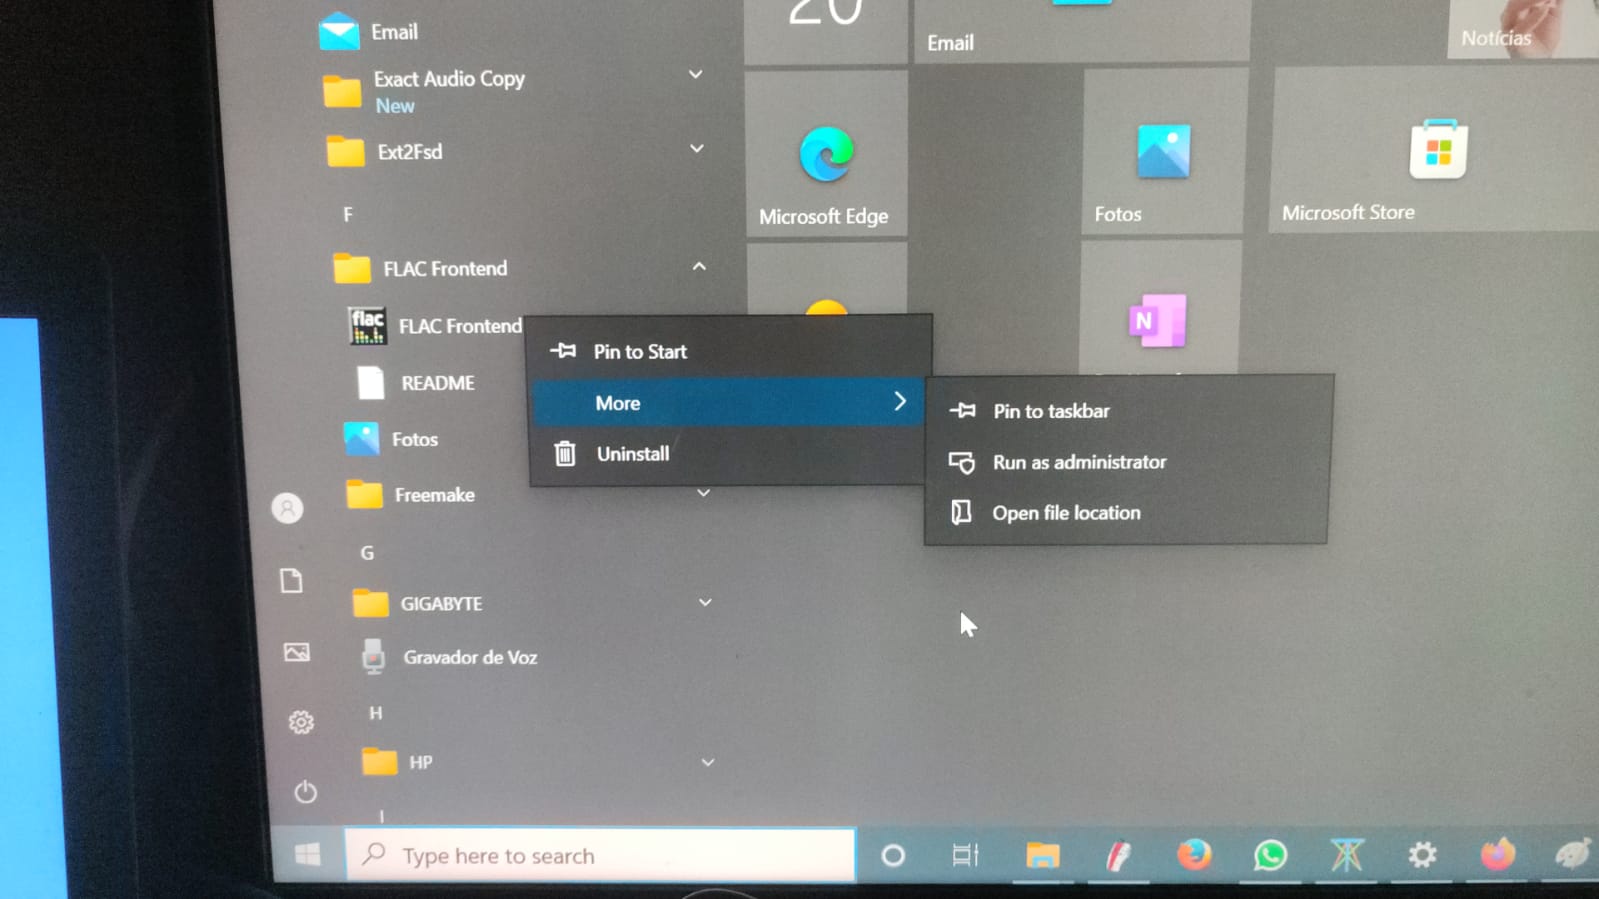Launch the FLAC Frontend application entry
Image resolution: width=1599 pixels, height=899 pixels.
click(435, 326)
